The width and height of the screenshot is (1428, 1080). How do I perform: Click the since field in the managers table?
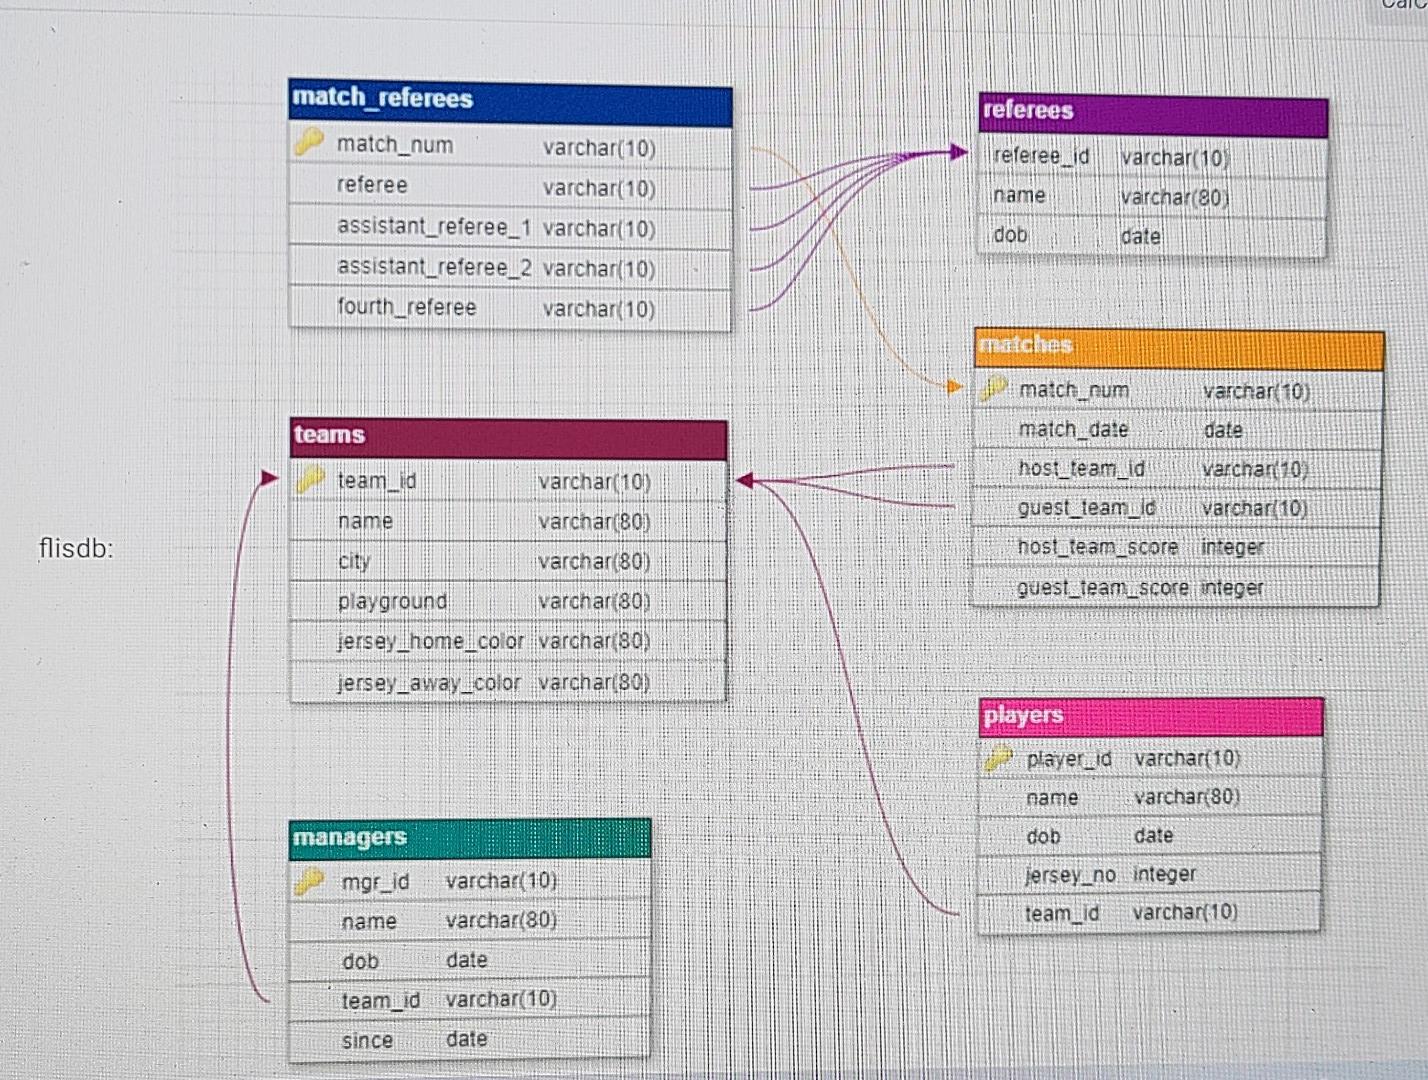(365, 1039)
